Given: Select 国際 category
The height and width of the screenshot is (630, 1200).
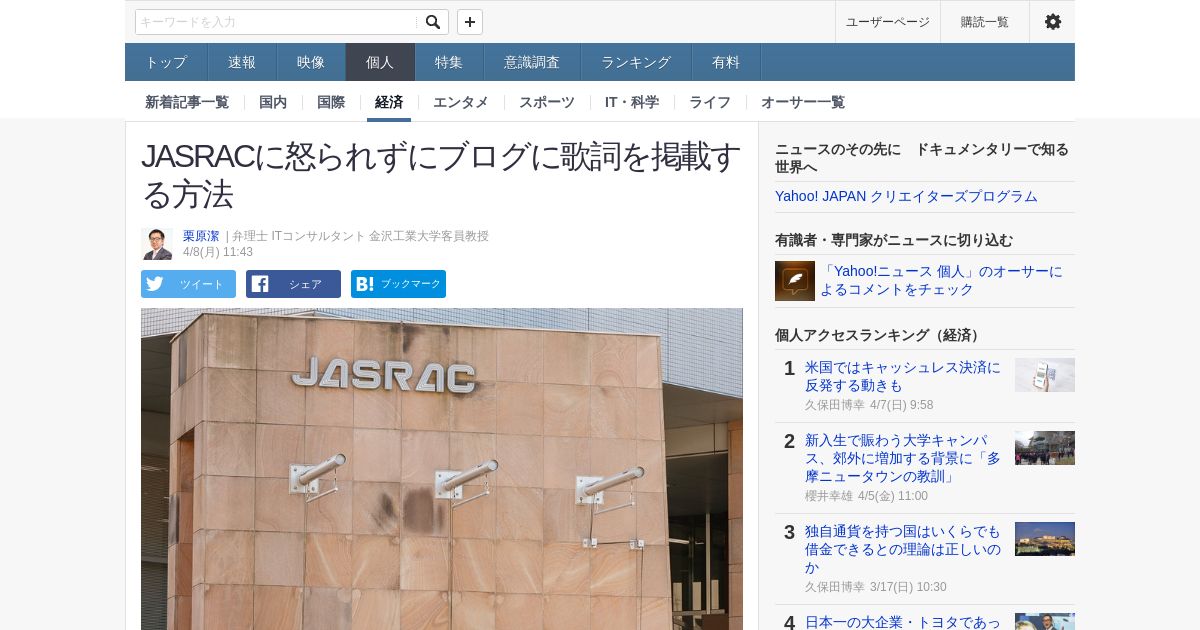Looking at the screenshot, I should [331, 102].
